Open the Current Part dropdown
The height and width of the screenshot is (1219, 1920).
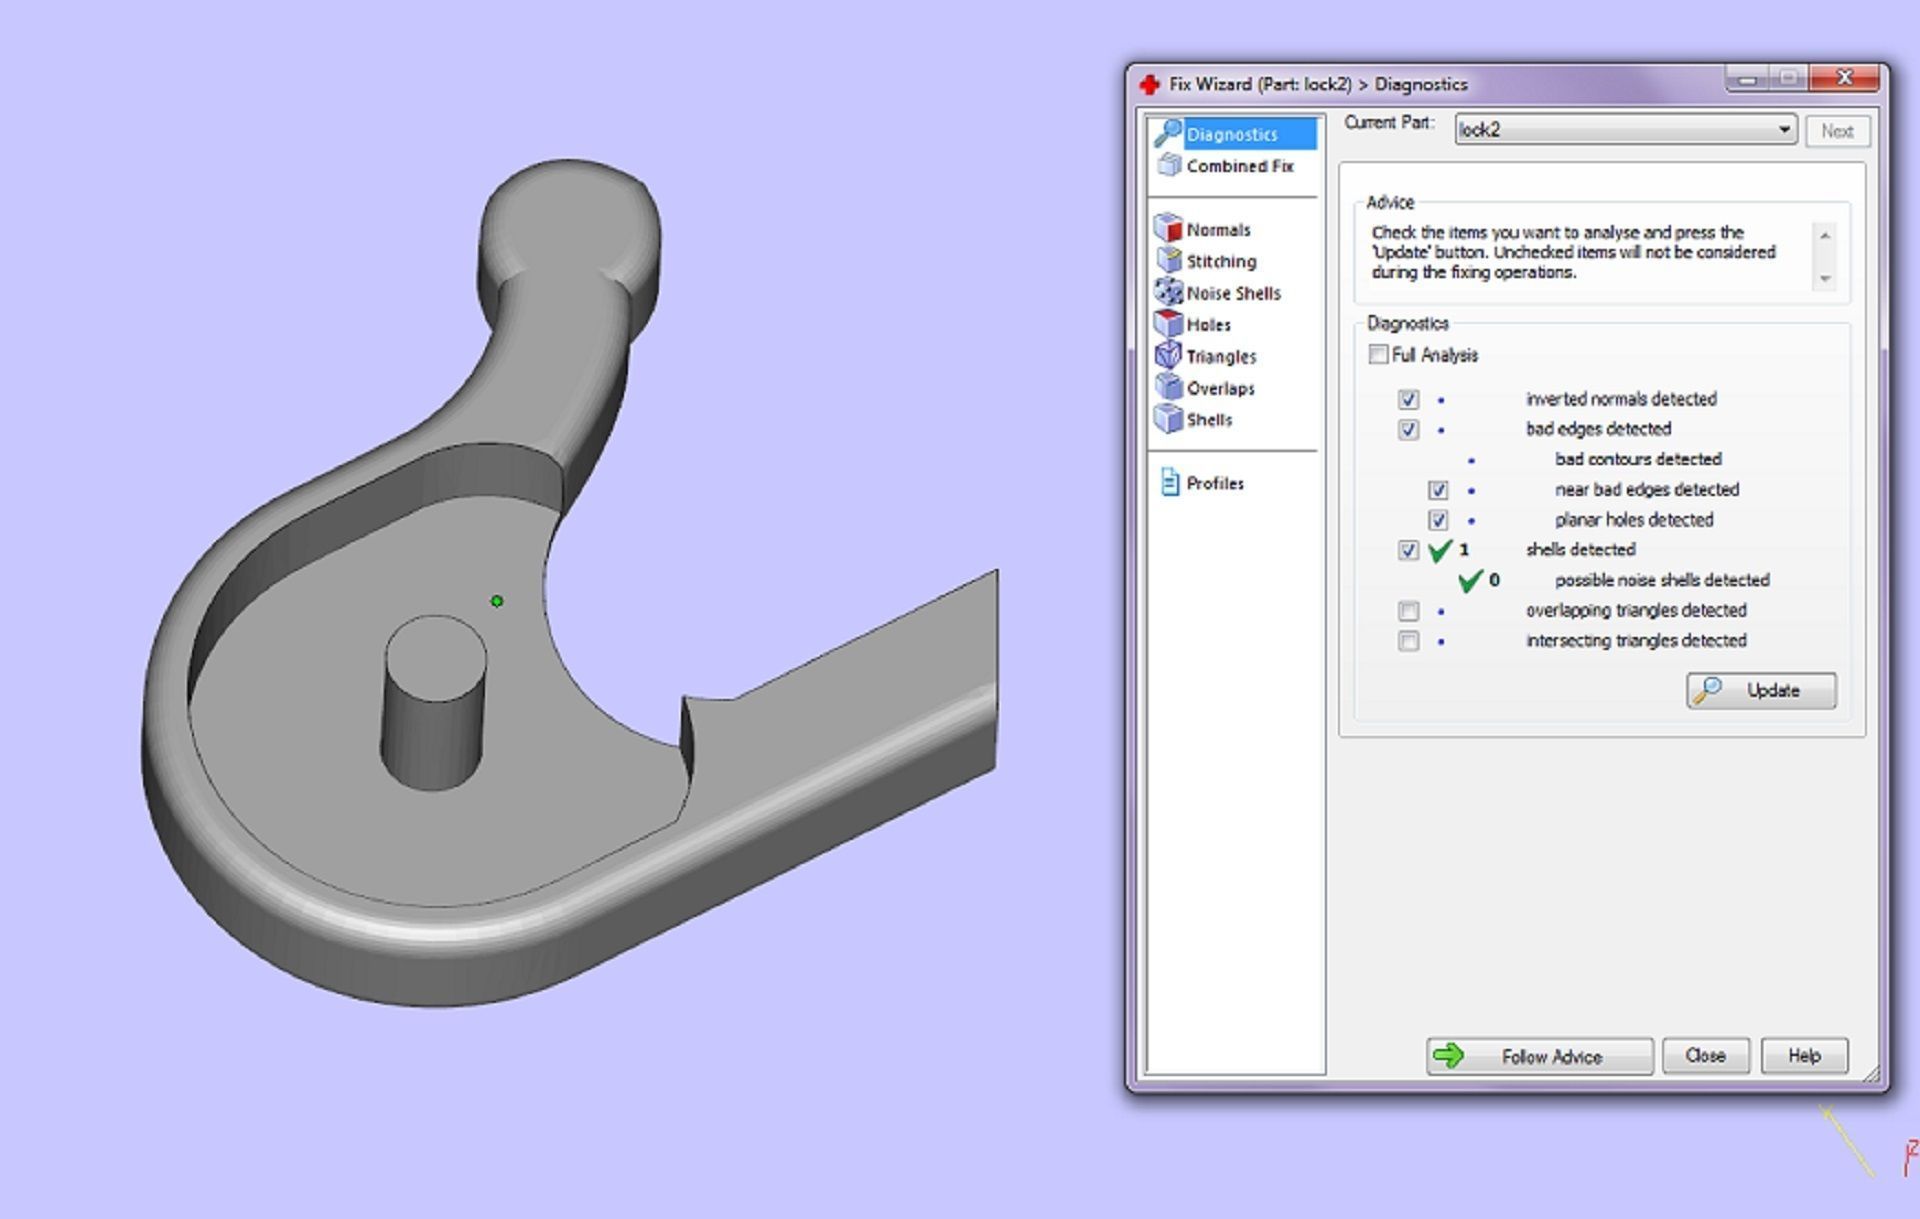[x=1783, y=130]
